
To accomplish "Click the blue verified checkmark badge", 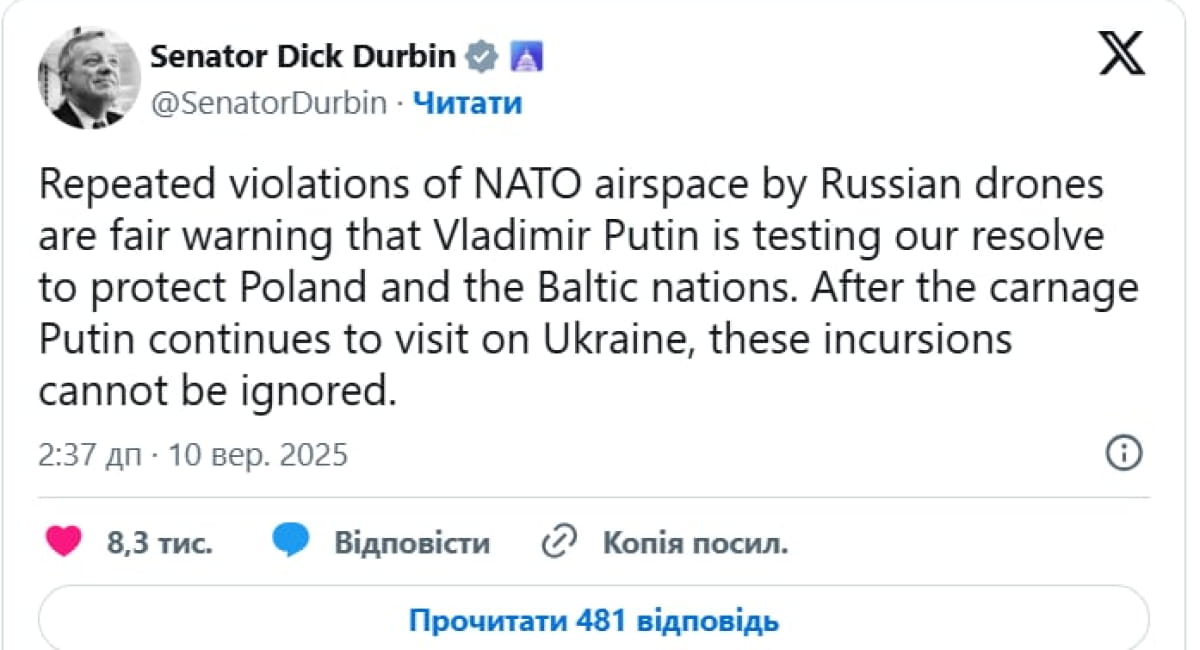I will click(483, 57).
